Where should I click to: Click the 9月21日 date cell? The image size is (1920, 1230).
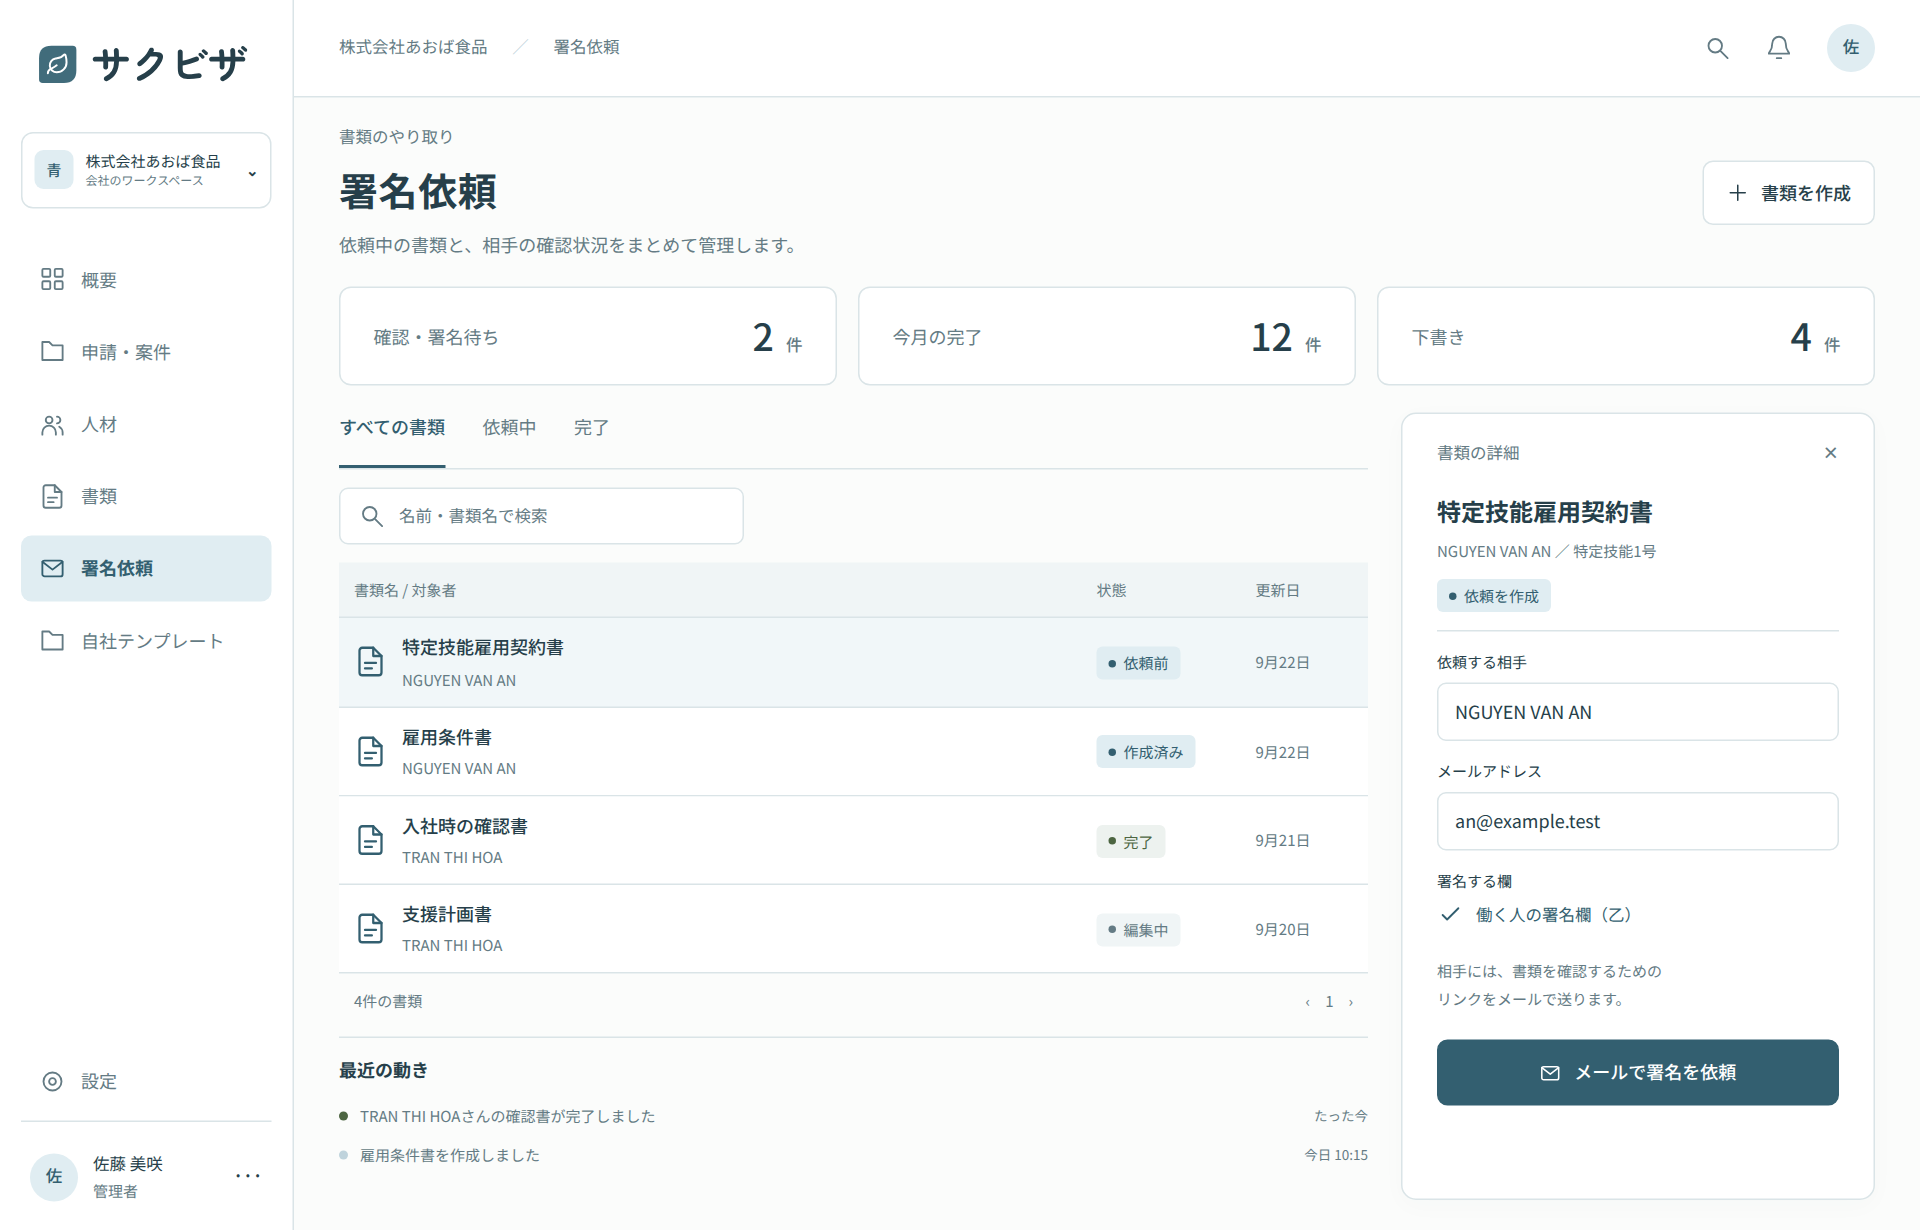click(x=1282, y=841)
